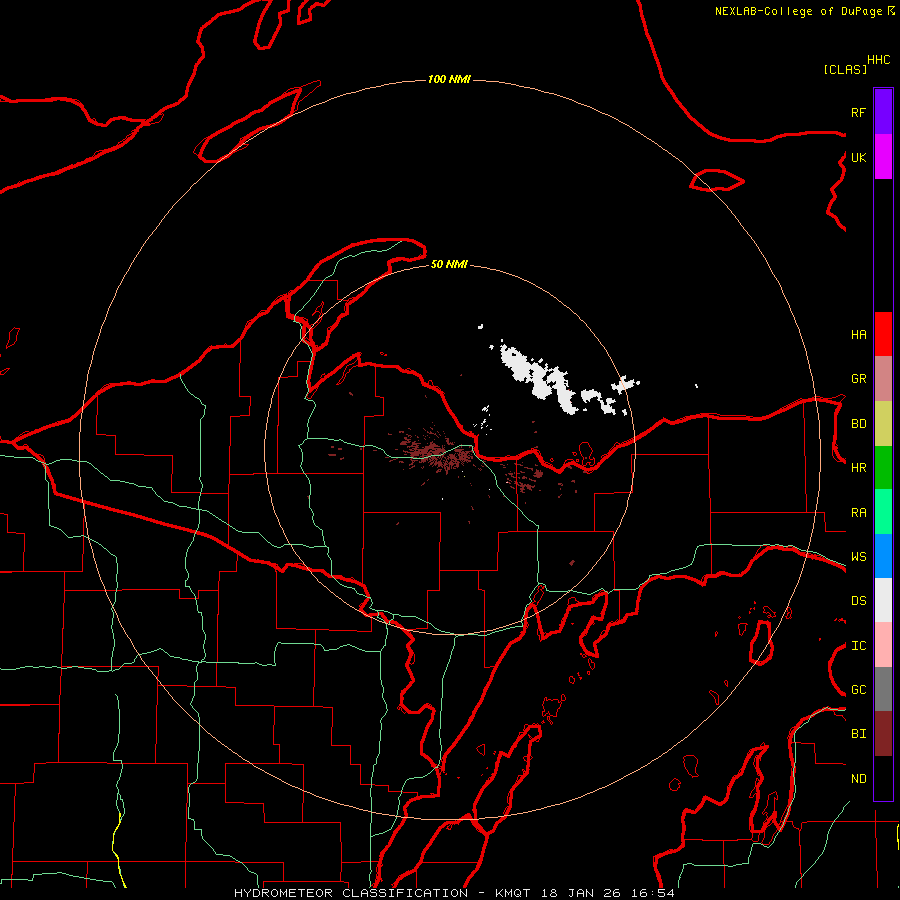The image size is (900, 900).
Task: Select the light pink IC ice crystals swatch
Action: [883, 645]
